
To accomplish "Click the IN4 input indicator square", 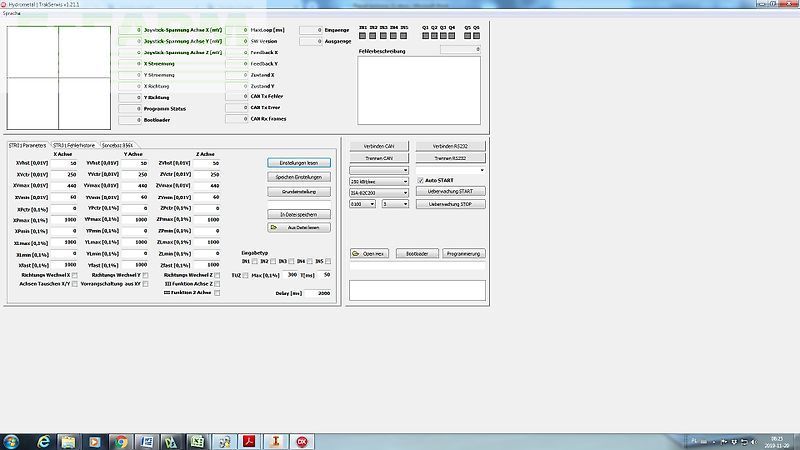I will pyautogui.click(x=393, y=36).
